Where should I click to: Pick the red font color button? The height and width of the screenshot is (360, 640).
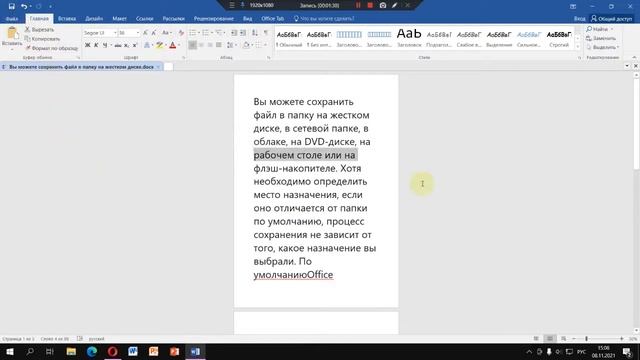click(173, 45)
